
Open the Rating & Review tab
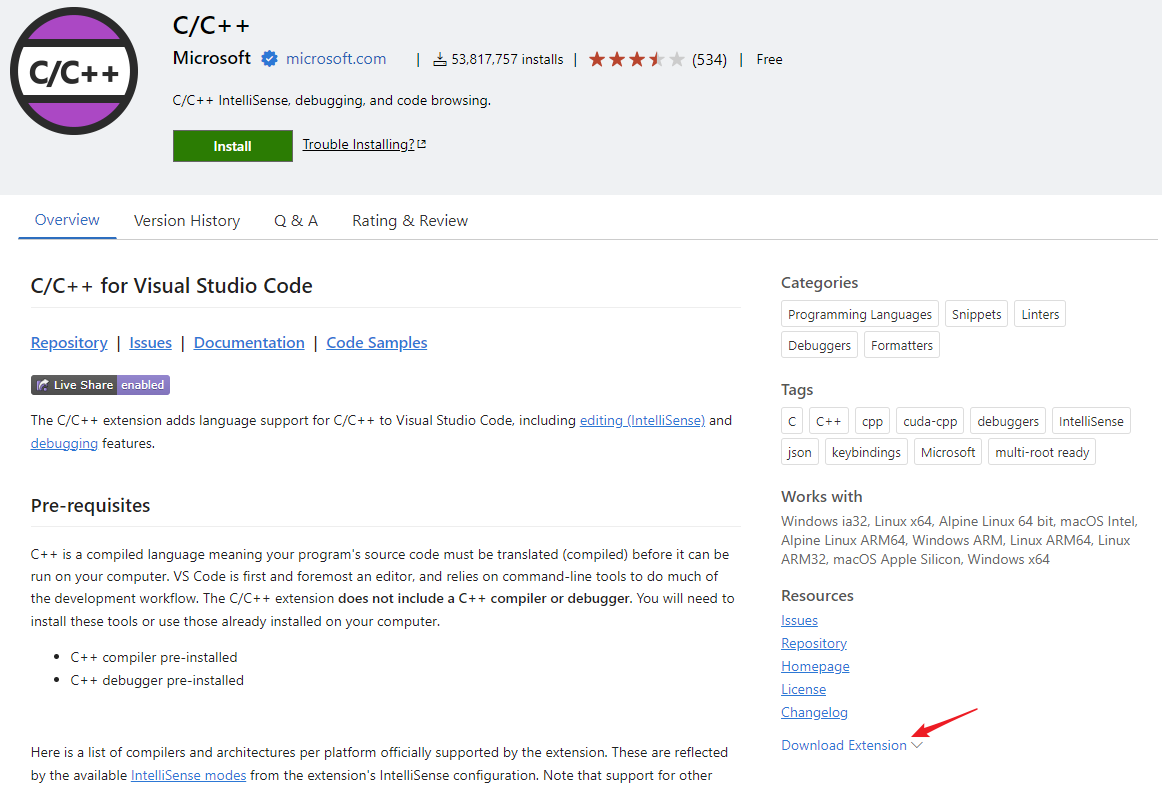(x=410, y=221)
